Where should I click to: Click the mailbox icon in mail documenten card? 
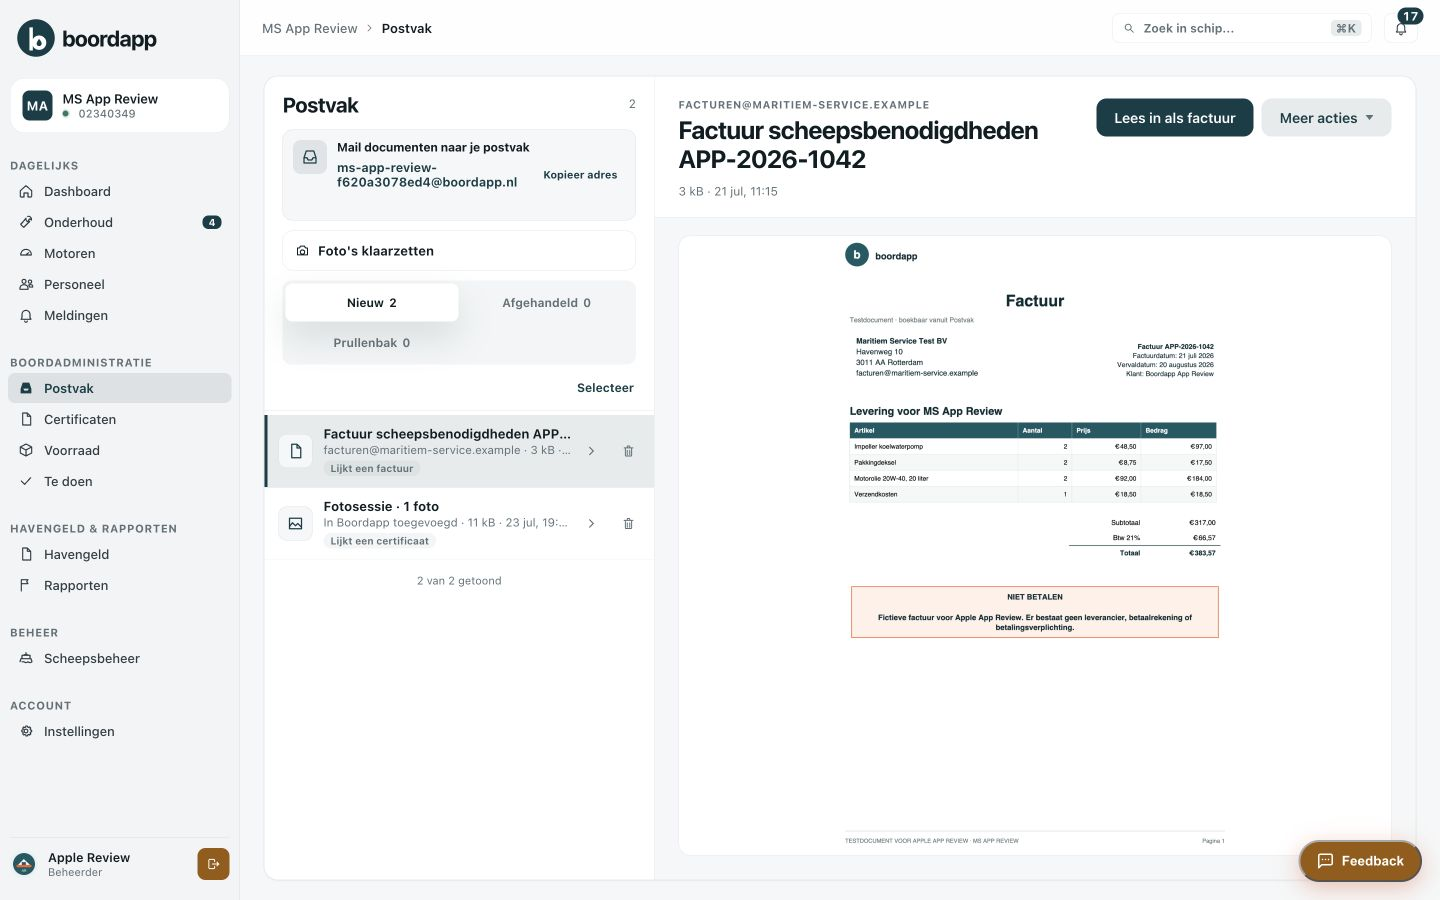(x=310, y=157)
